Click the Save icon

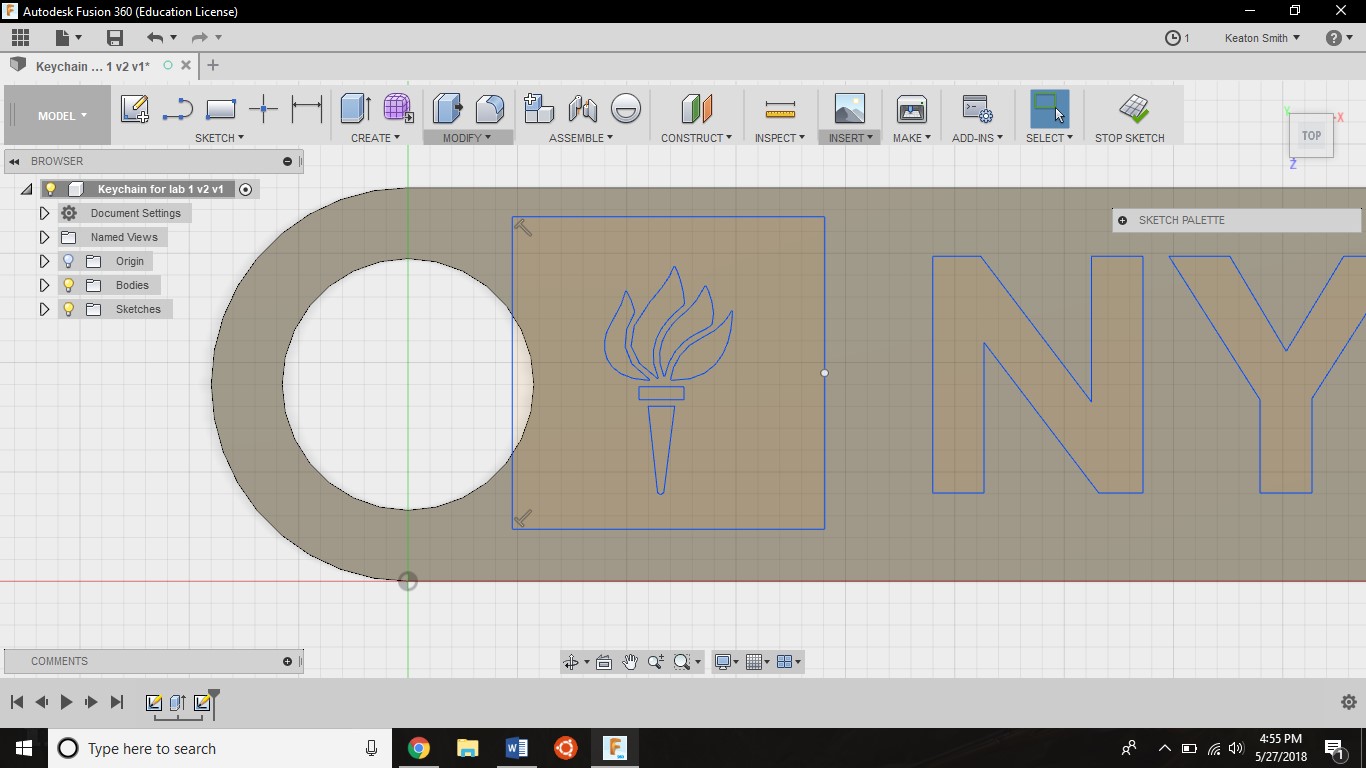[x=115, y=38]
